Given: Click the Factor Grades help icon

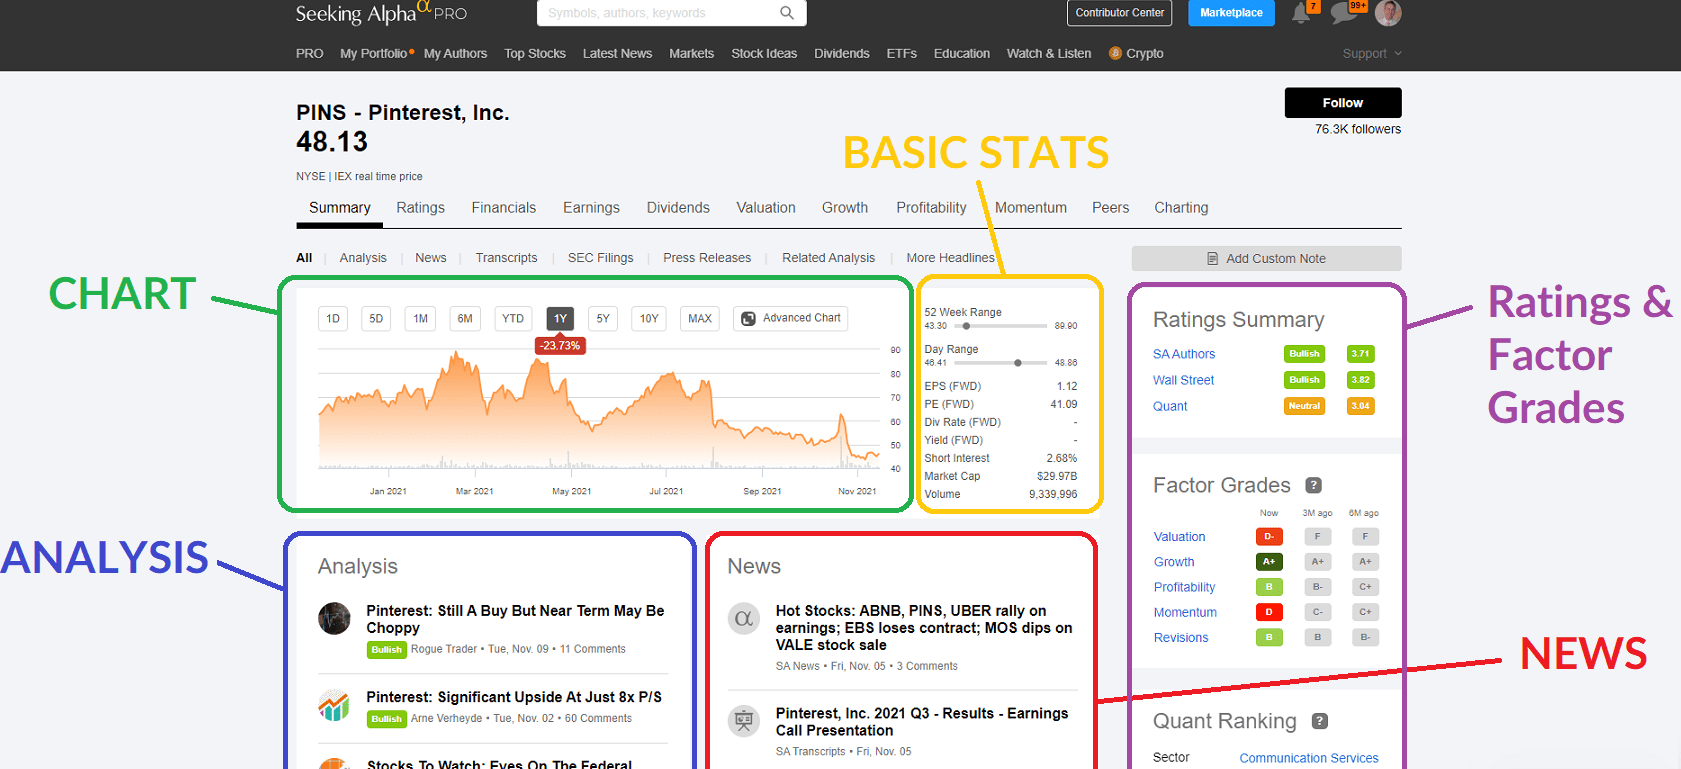Looking at the screenshot, I should point(1314,485).
